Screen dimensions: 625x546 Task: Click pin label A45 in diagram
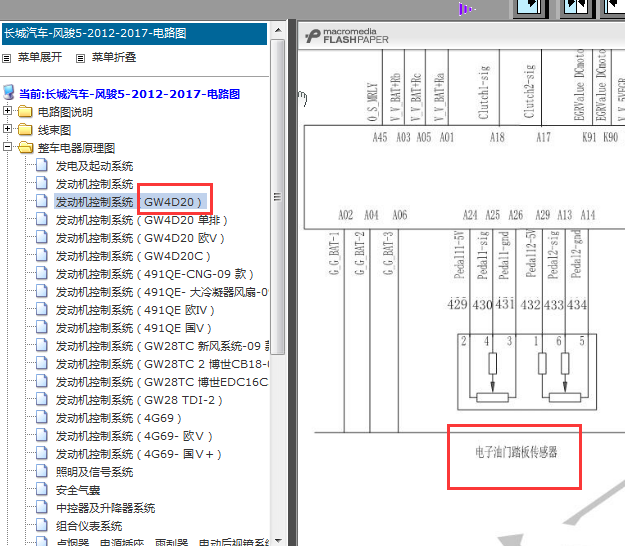(x=380, y=138)
